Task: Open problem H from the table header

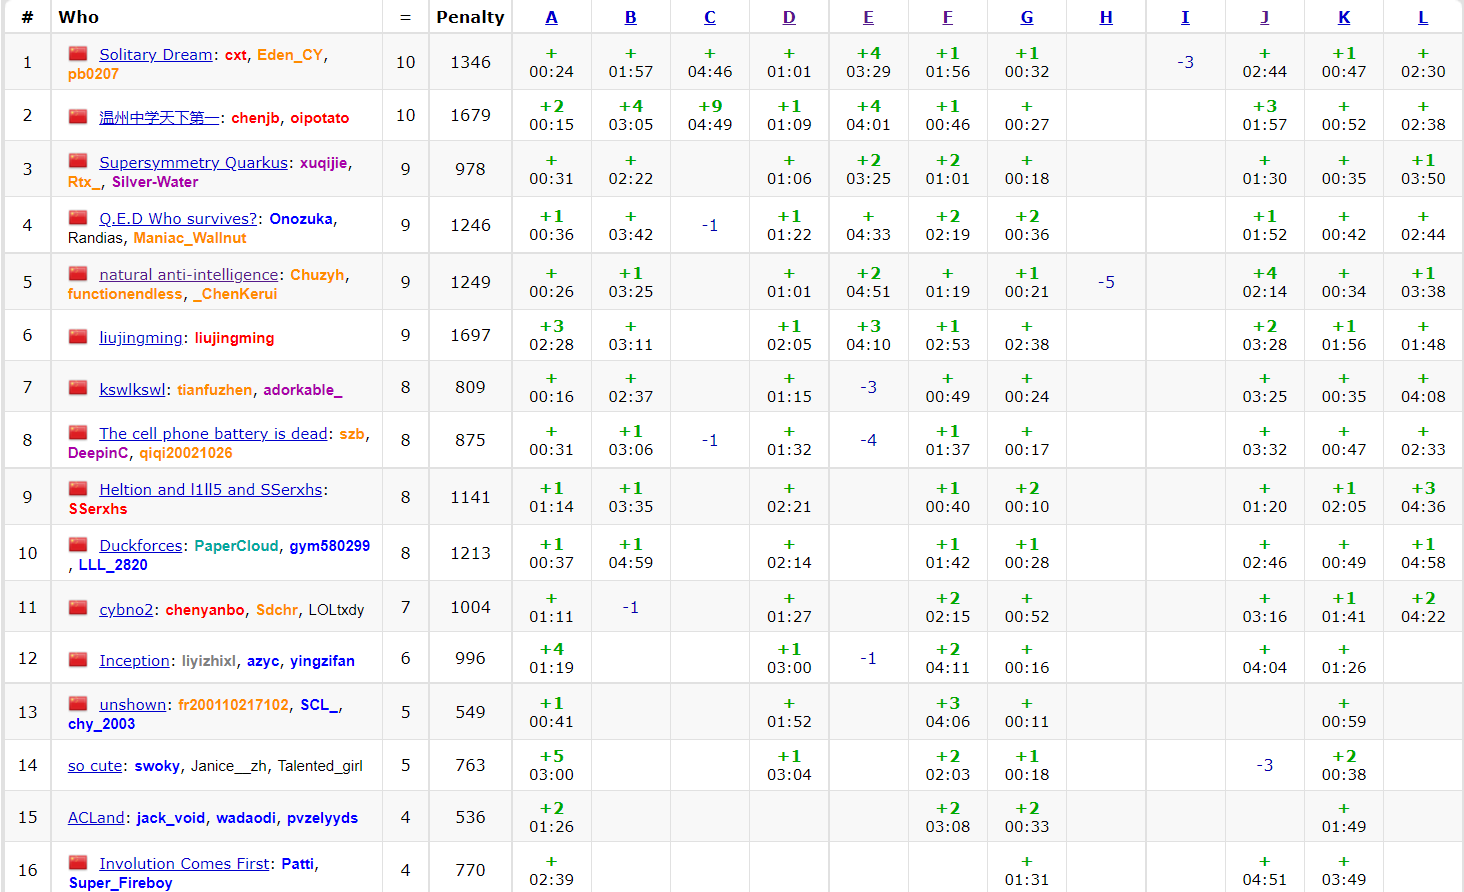Action: click(1106, 17)
